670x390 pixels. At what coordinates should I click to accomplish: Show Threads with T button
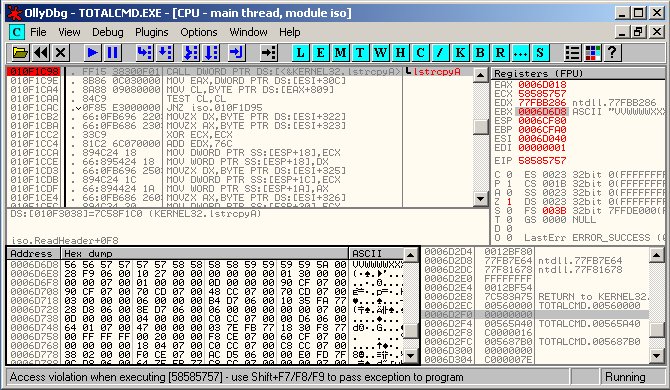tap(360, 53)
